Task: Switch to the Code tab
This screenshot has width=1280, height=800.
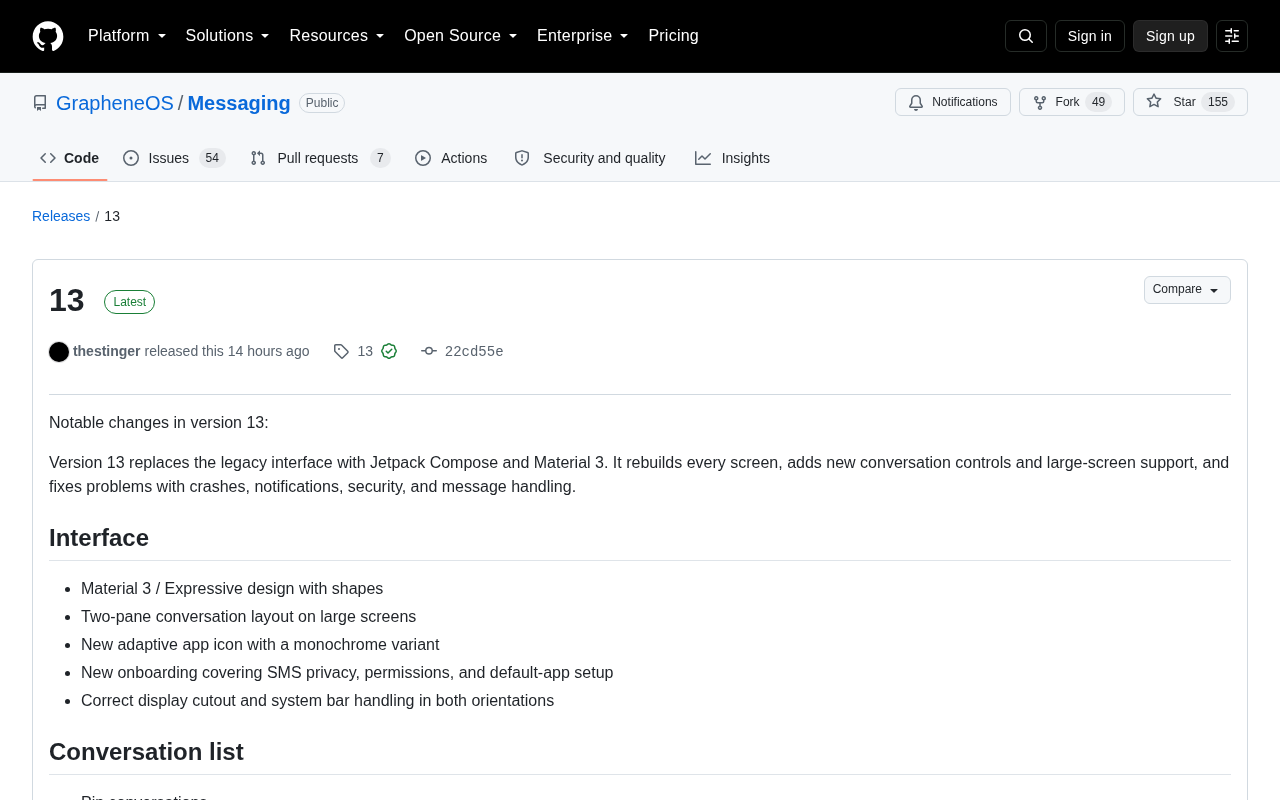Action: 70,158
